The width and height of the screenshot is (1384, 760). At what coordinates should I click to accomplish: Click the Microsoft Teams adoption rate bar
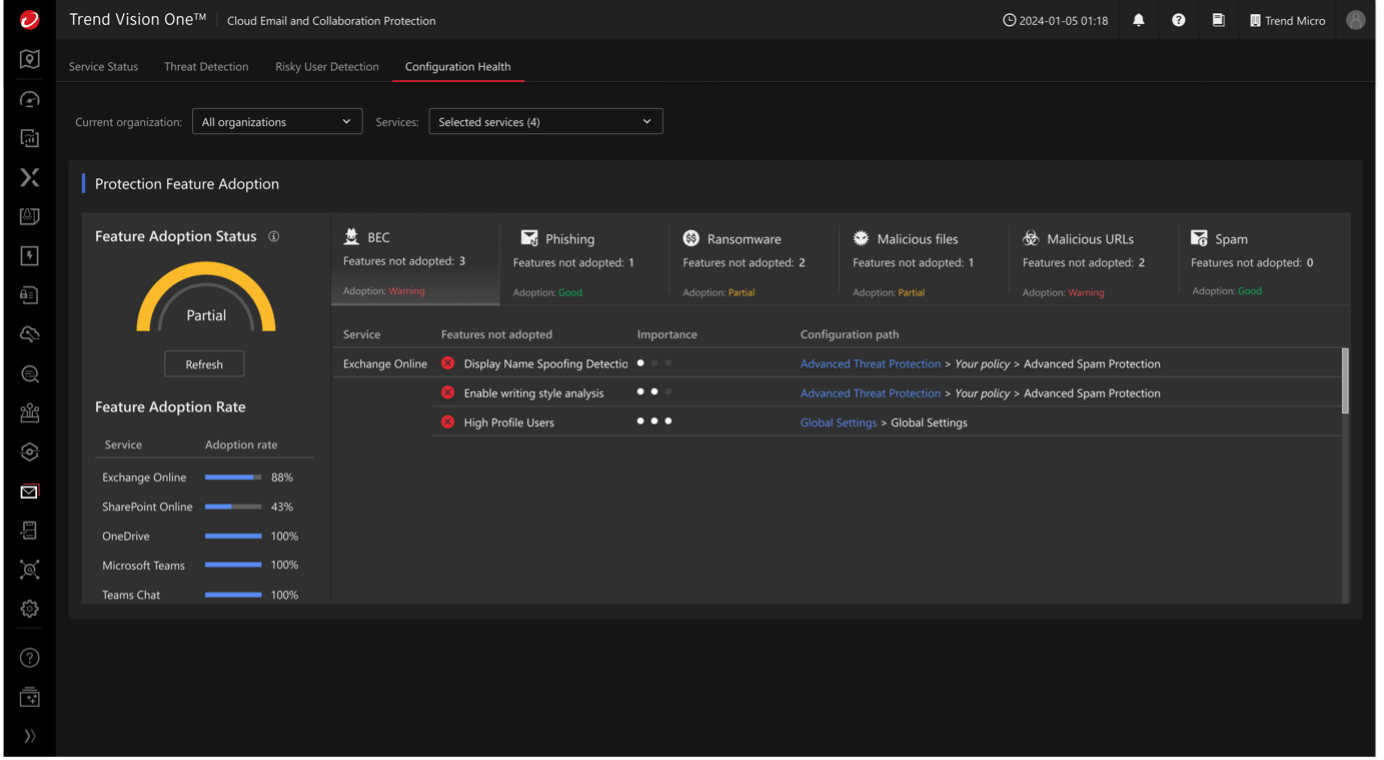pyautogui.click(x=233, y=565)
